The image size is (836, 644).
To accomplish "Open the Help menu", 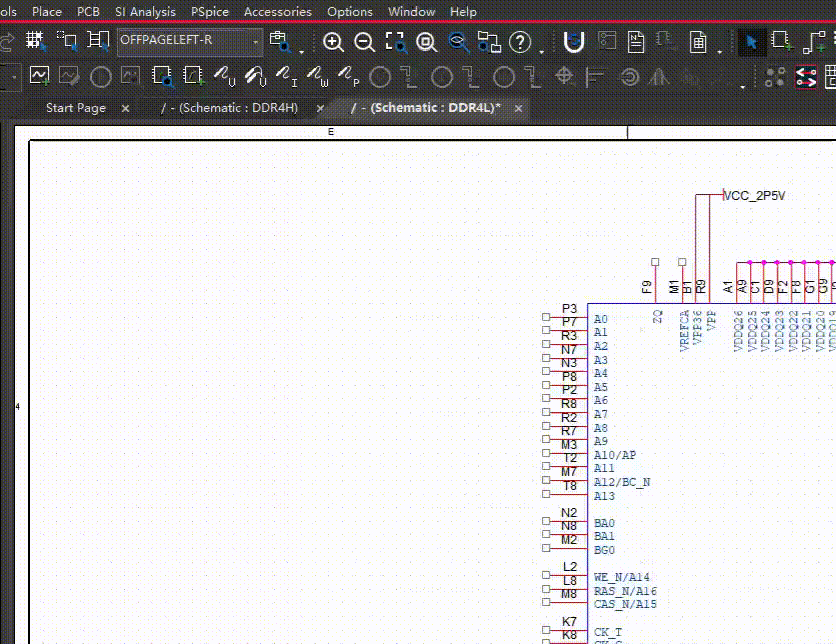I will click(463, 12).
